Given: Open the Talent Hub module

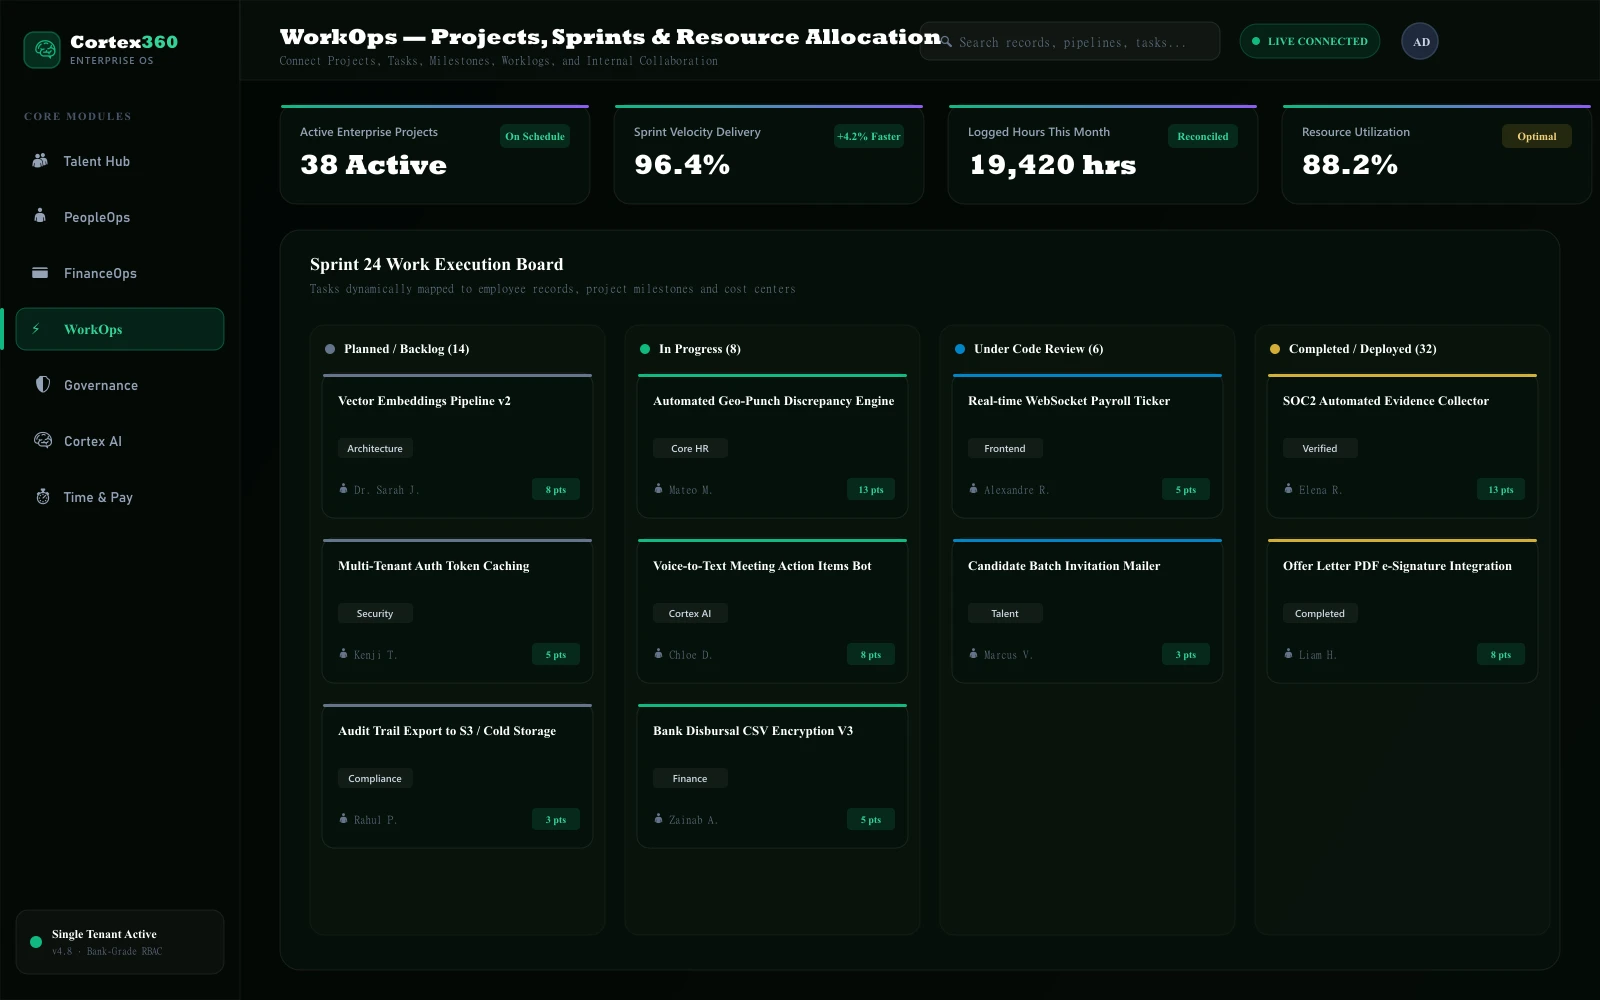Looking at the screenshot, I should coord(120,161).
